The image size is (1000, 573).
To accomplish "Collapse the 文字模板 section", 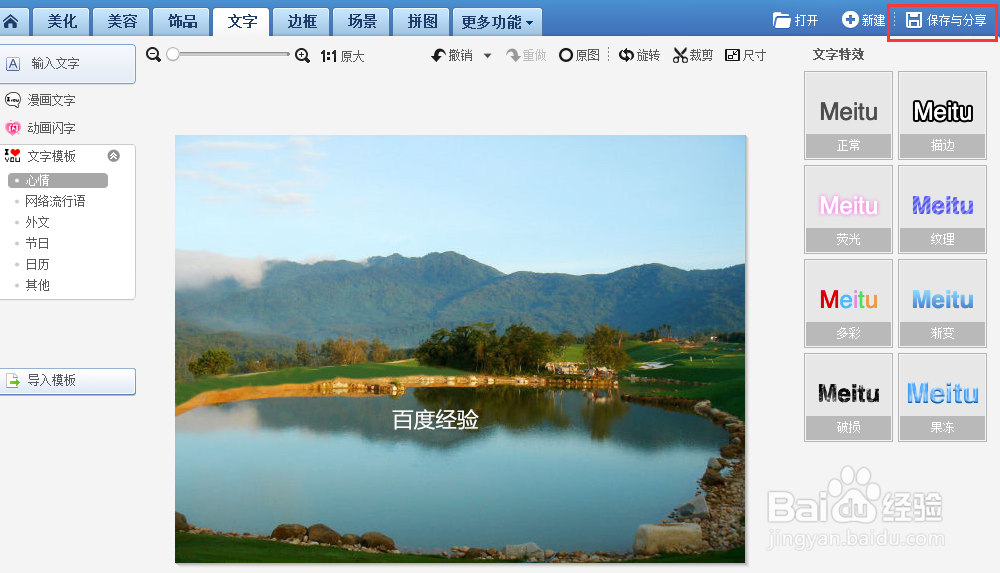I will coord(114,156).
